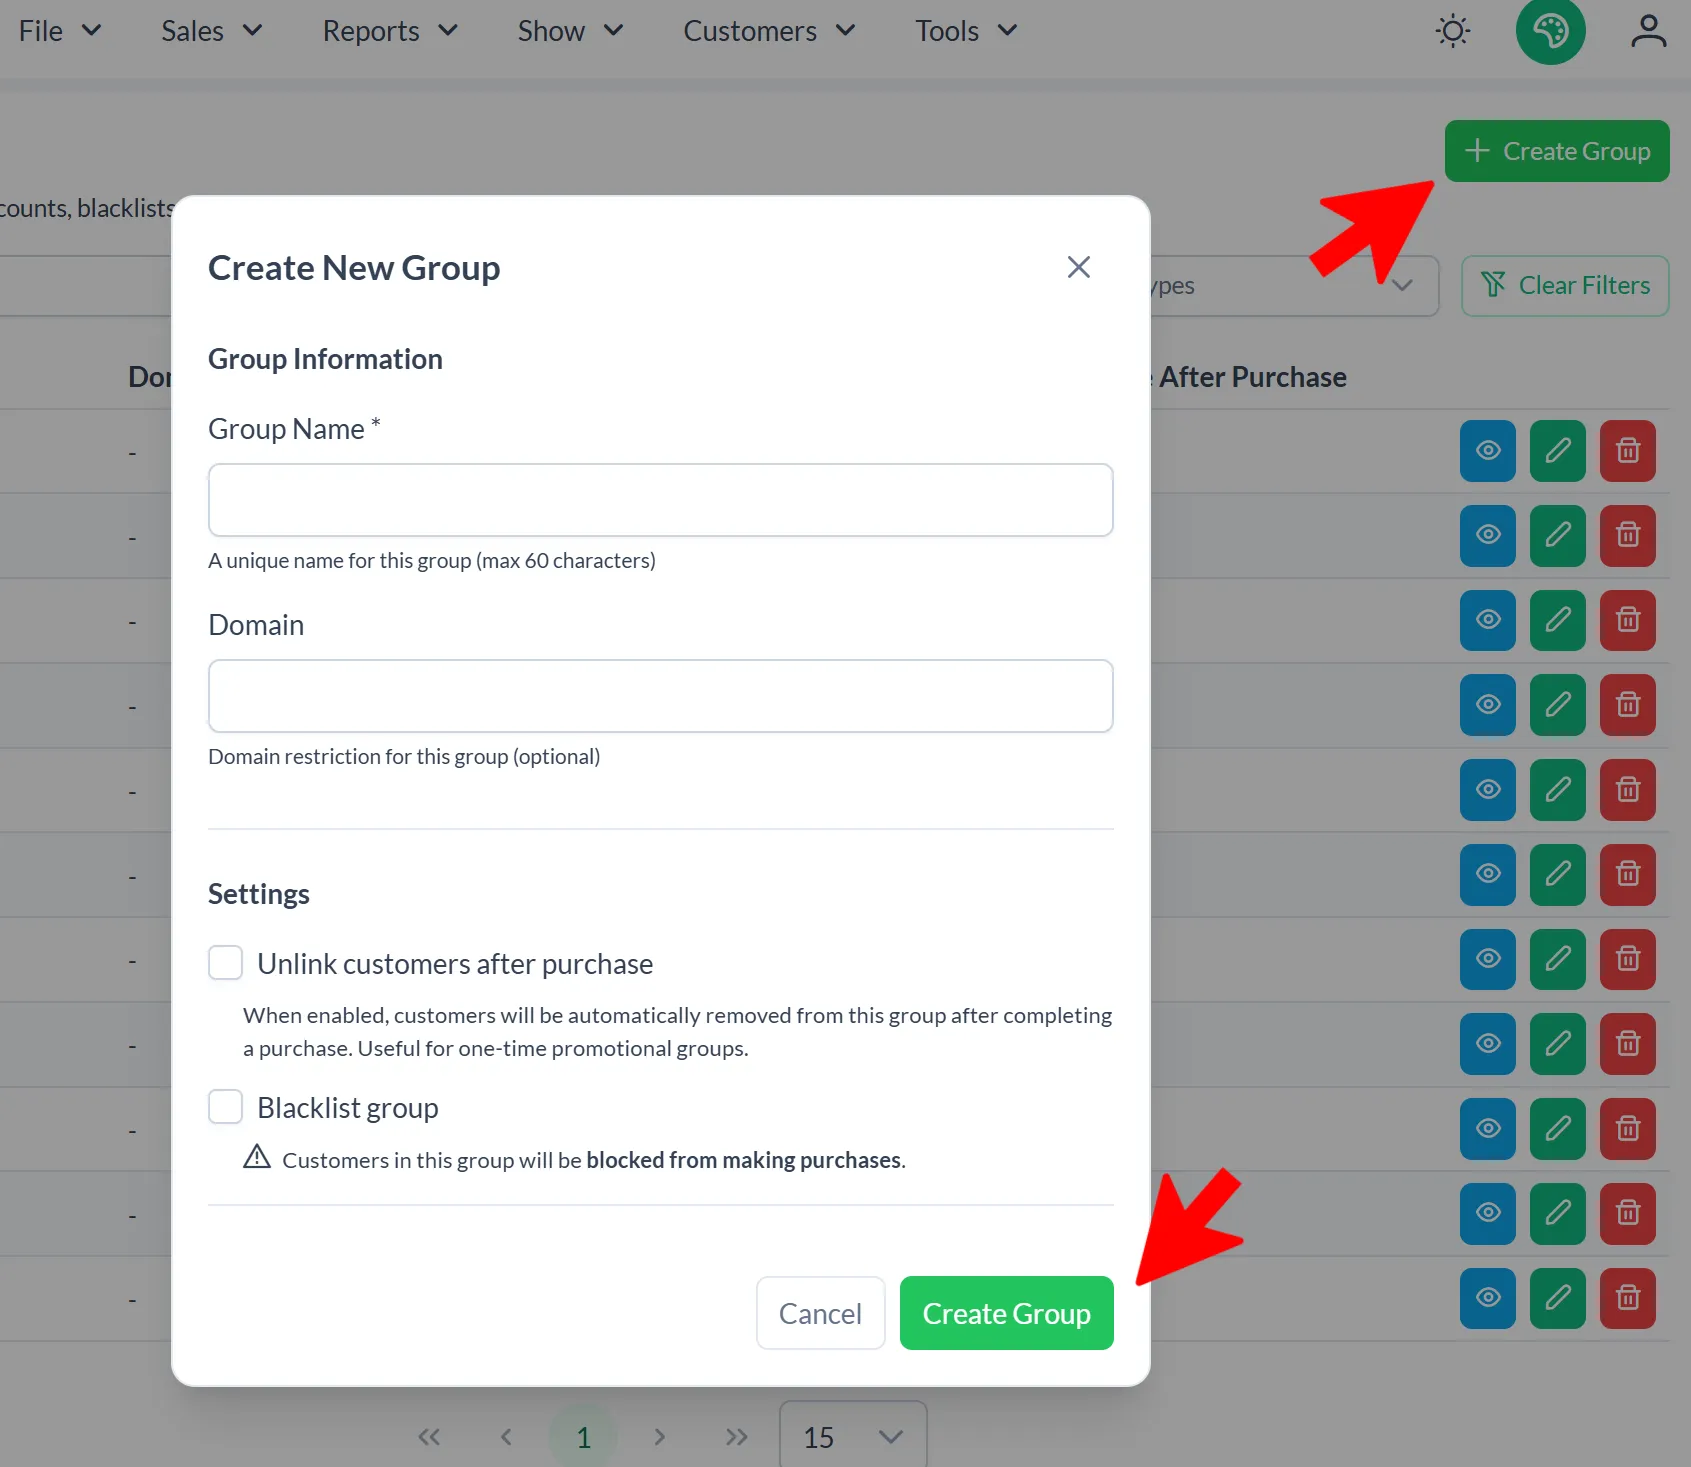The image size is (1691, 1467).
Task: Go to the first page double-arrow
Action: click(429, 1437)
